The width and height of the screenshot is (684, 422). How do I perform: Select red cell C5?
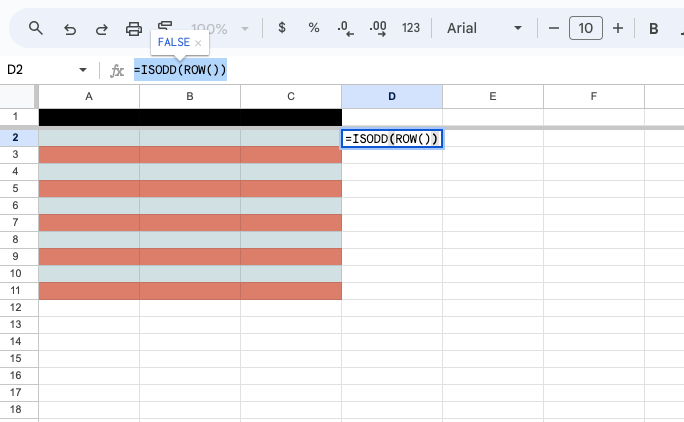pyautogui.click(x=291, y=189)
